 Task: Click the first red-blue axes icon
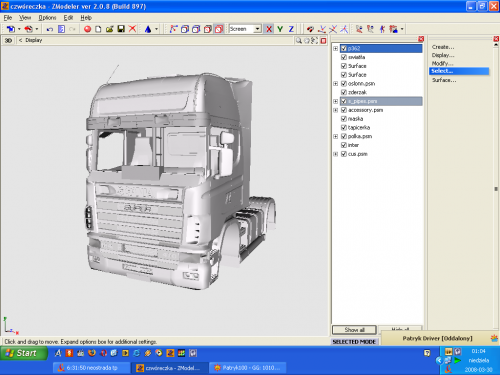point(322,29)
